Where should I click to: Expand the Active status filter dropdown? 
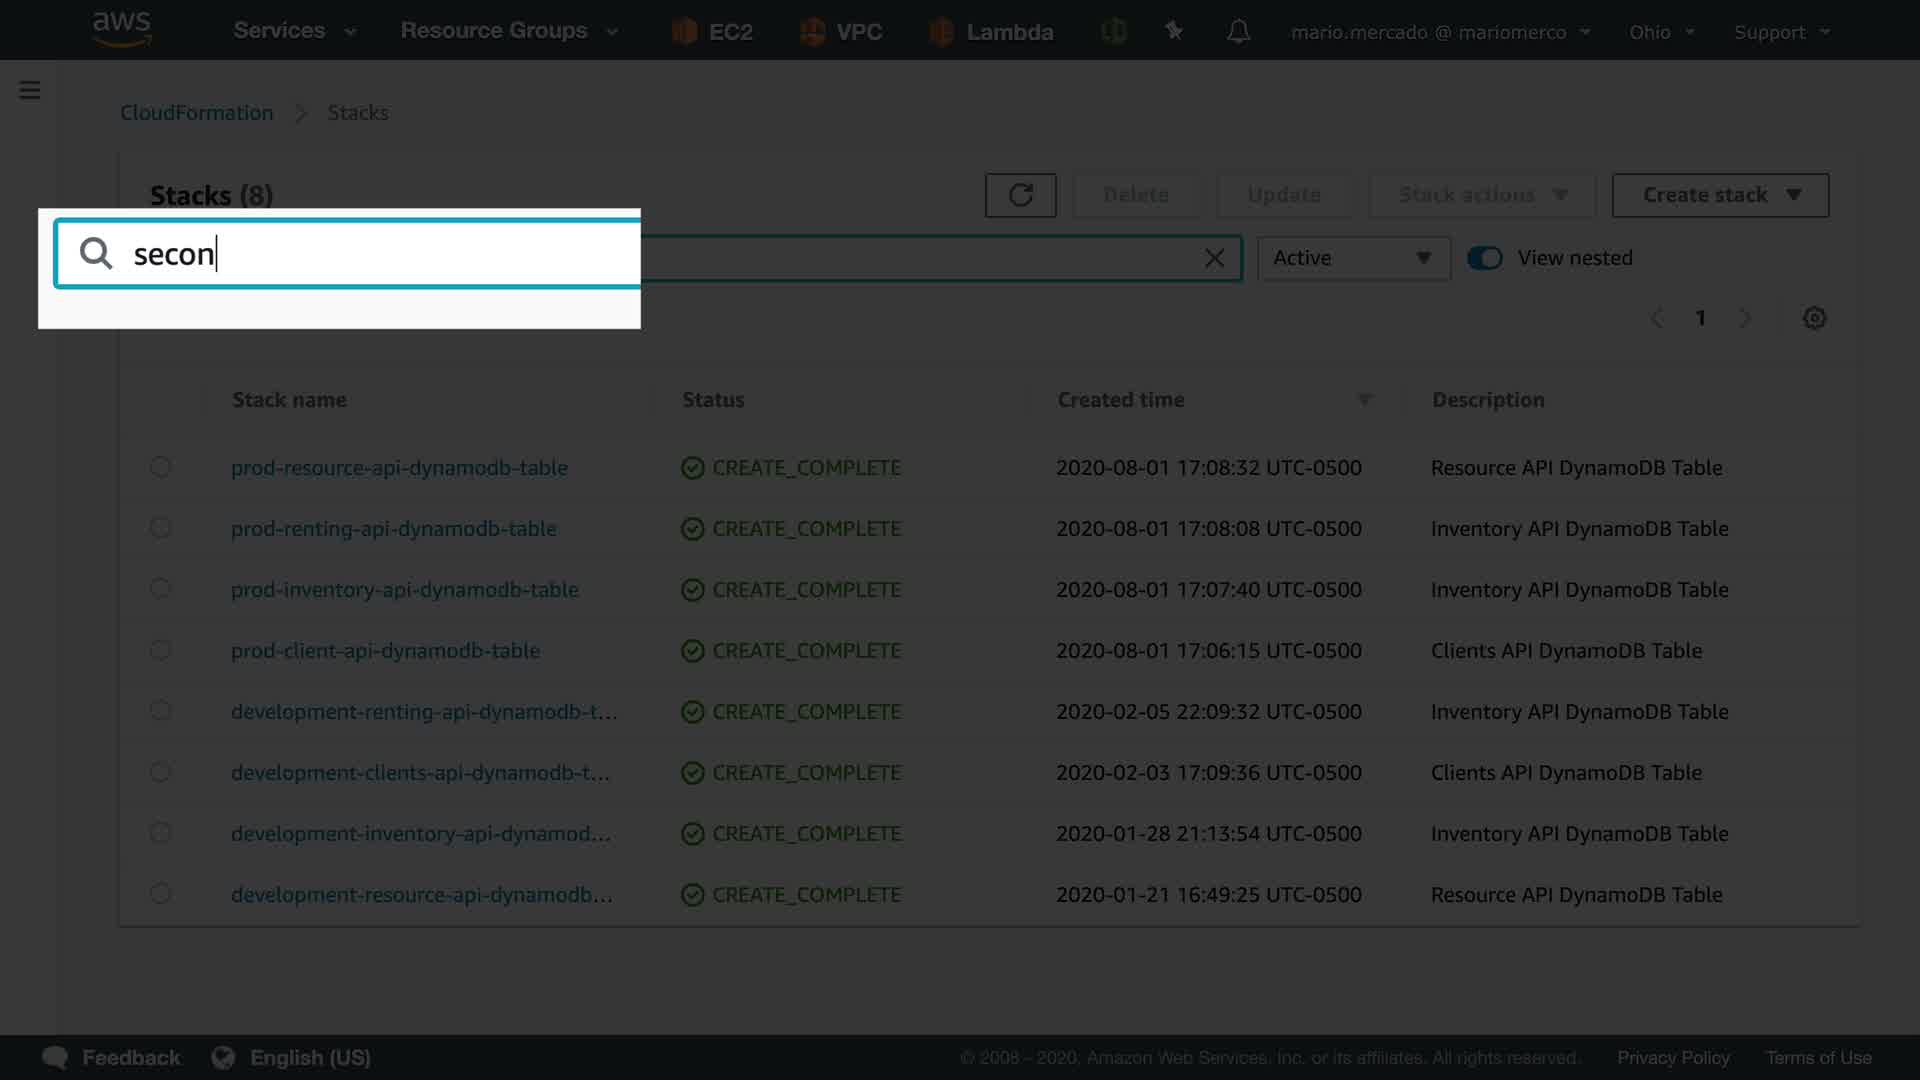click(x=1353, y=258)
